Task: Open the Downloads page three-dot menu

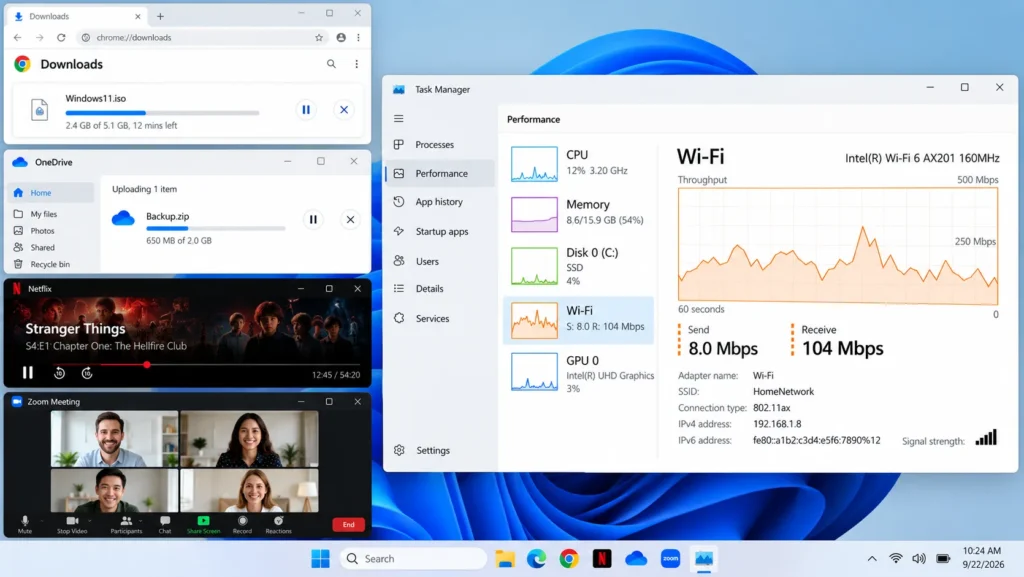Action: tap(357, 64)
